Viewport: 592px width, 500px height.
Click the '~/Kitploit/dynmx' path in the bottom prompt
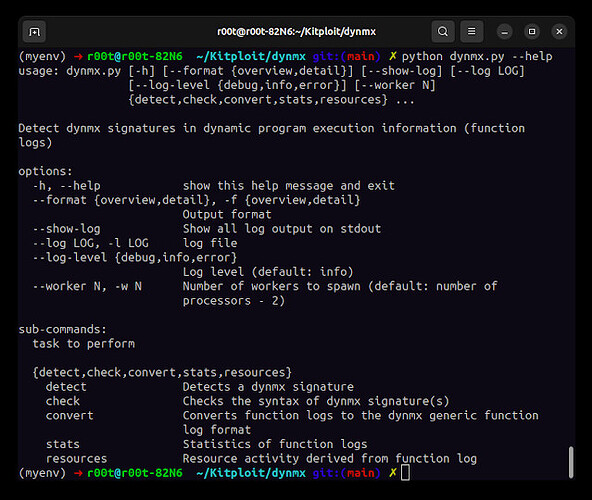(251, 473)
